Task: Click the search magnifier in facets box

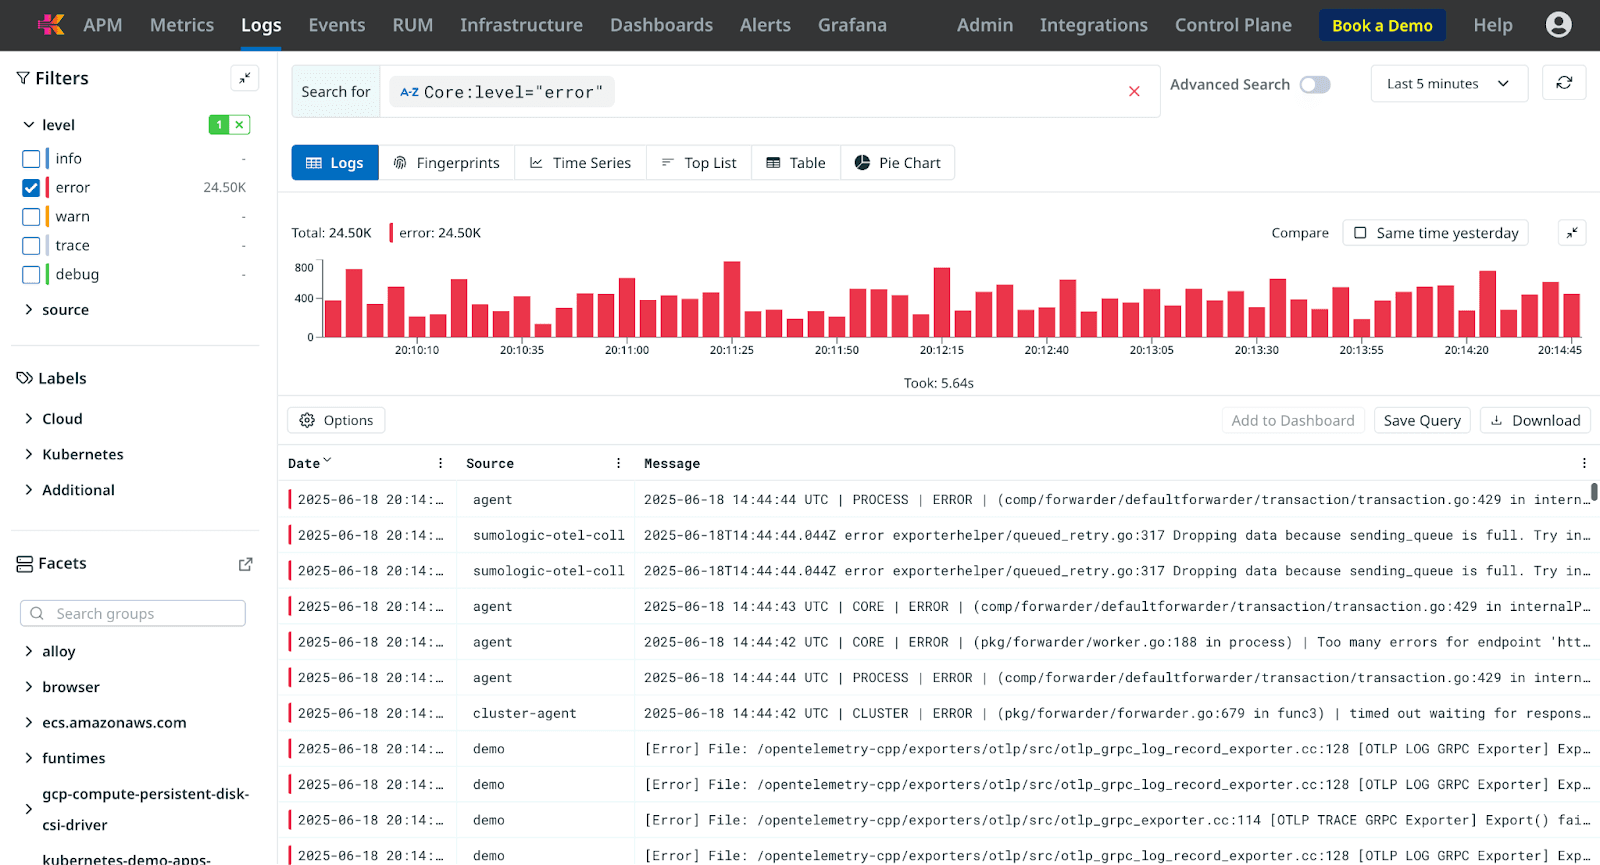Action: (37, 613)
